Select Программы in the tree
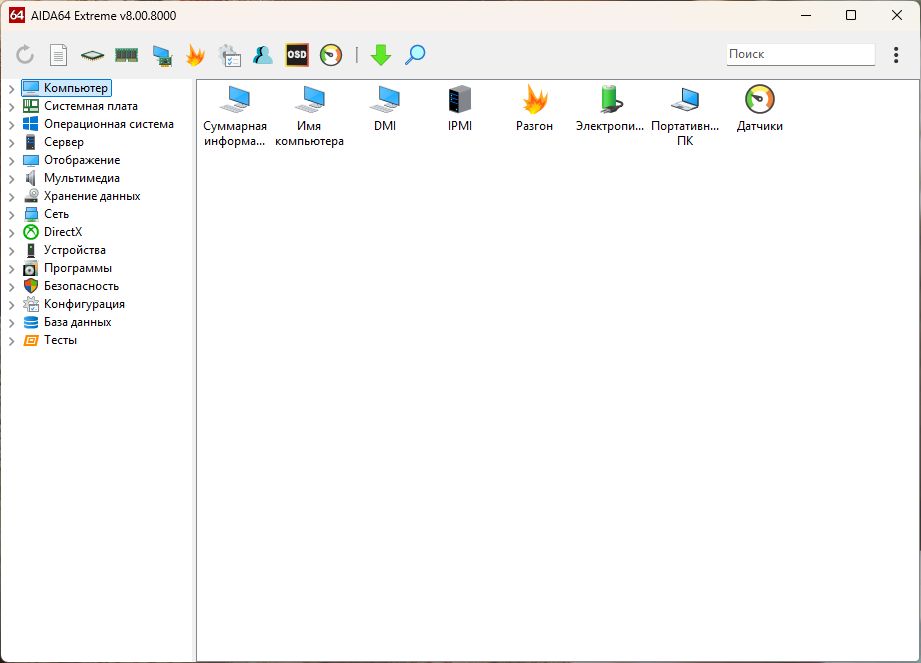The image size is (921, 663). (68, 268)
